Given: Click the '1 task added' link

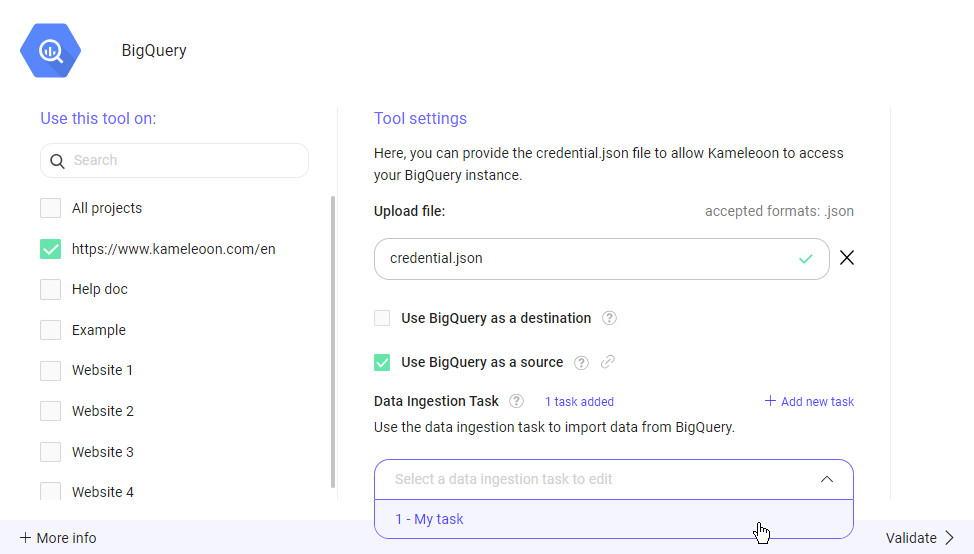Looking at the screenshot, I should [579, 402].
